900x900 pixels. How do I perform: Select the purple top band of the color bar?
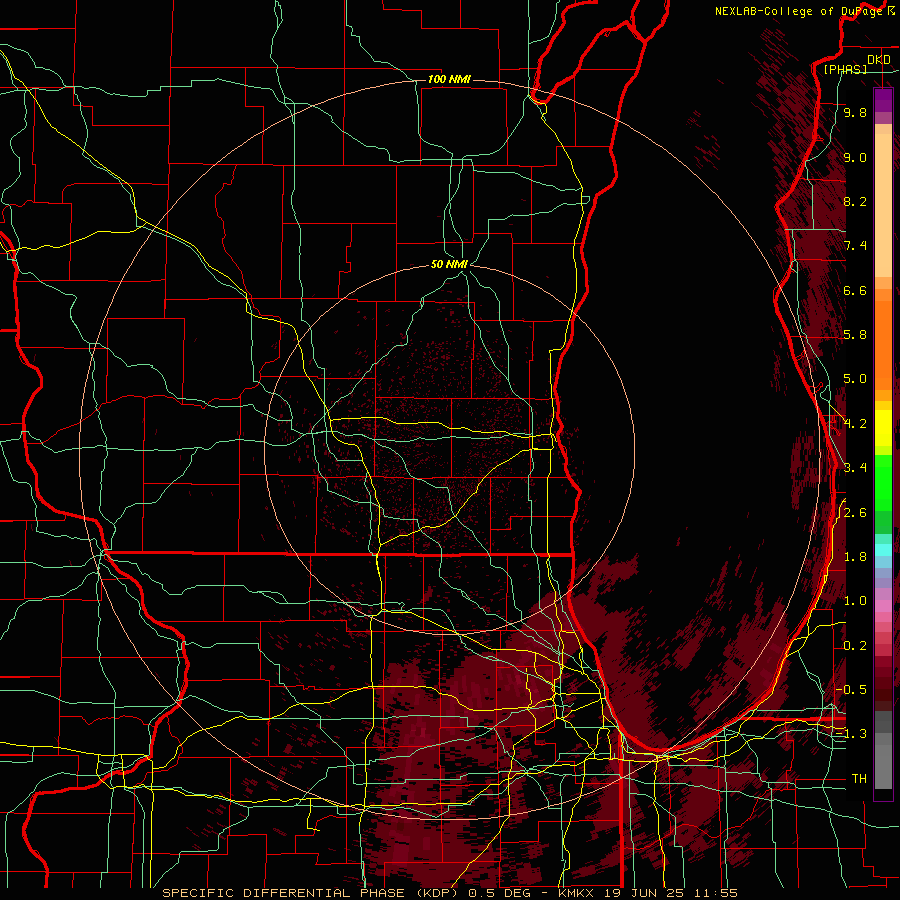883,100
